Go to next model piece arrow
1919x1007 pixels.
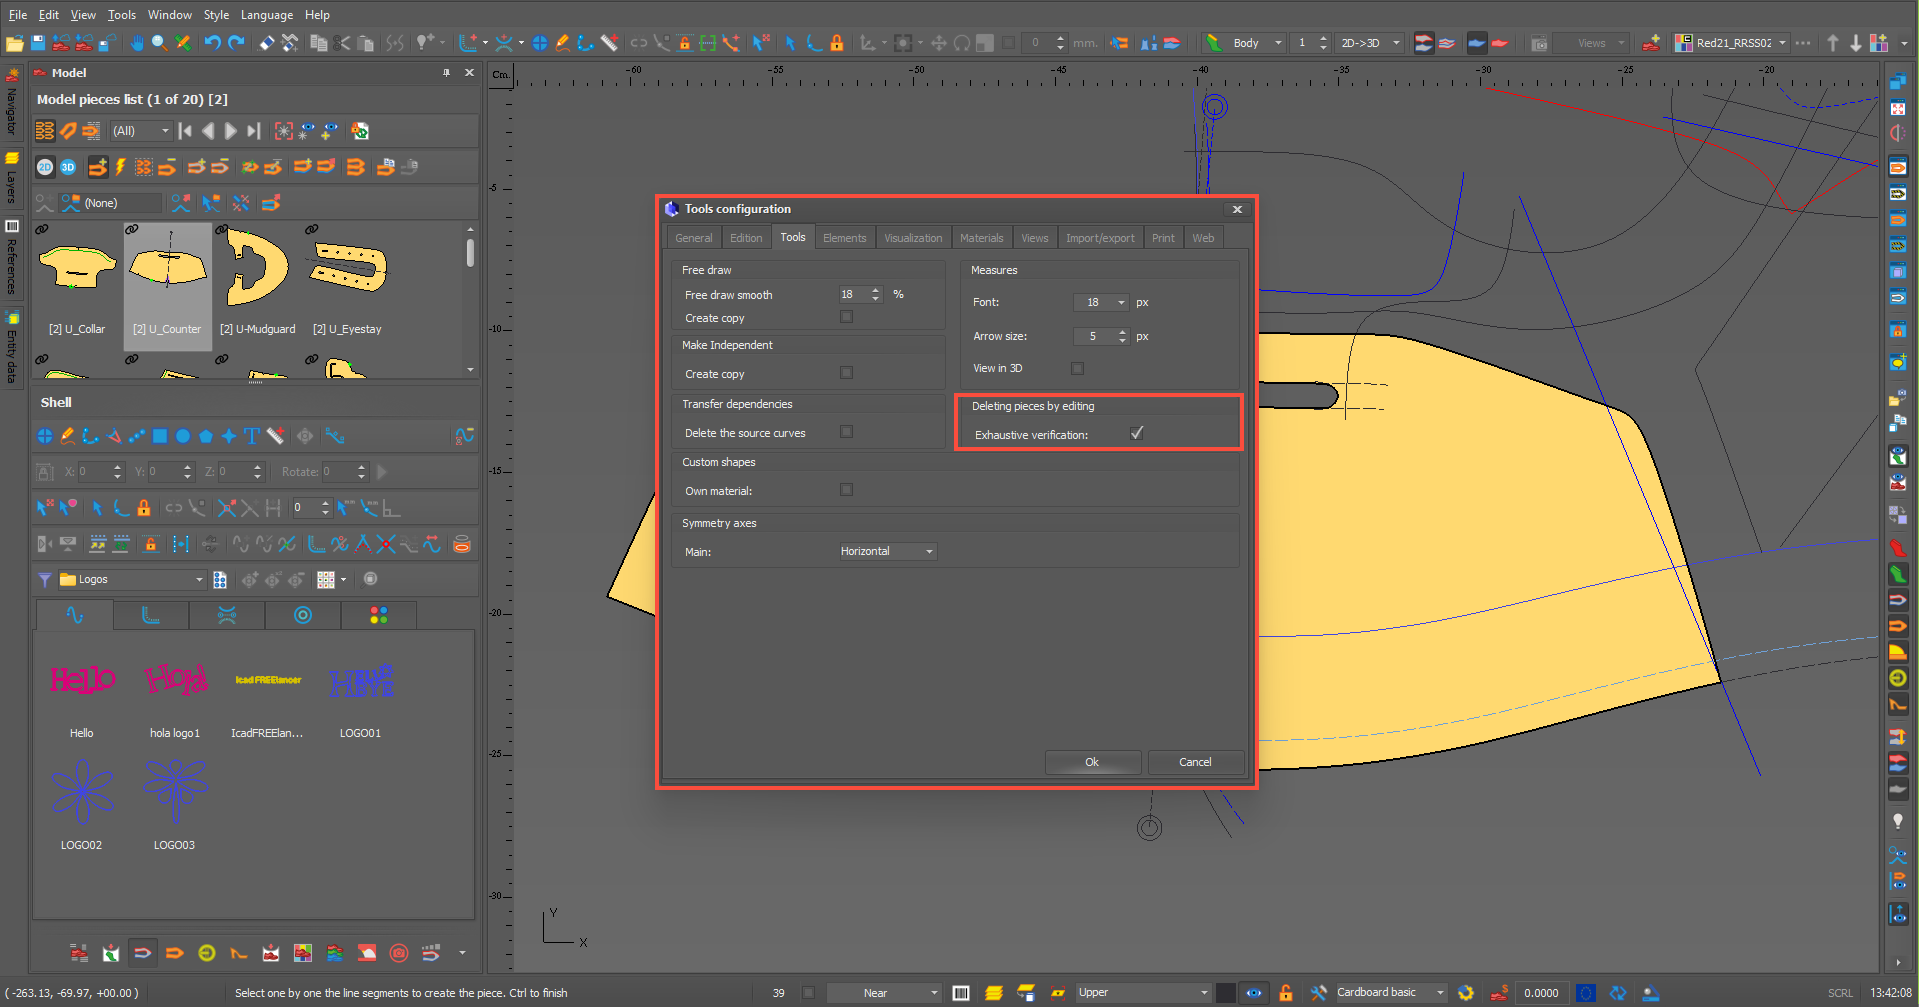[x=231, y=131]
